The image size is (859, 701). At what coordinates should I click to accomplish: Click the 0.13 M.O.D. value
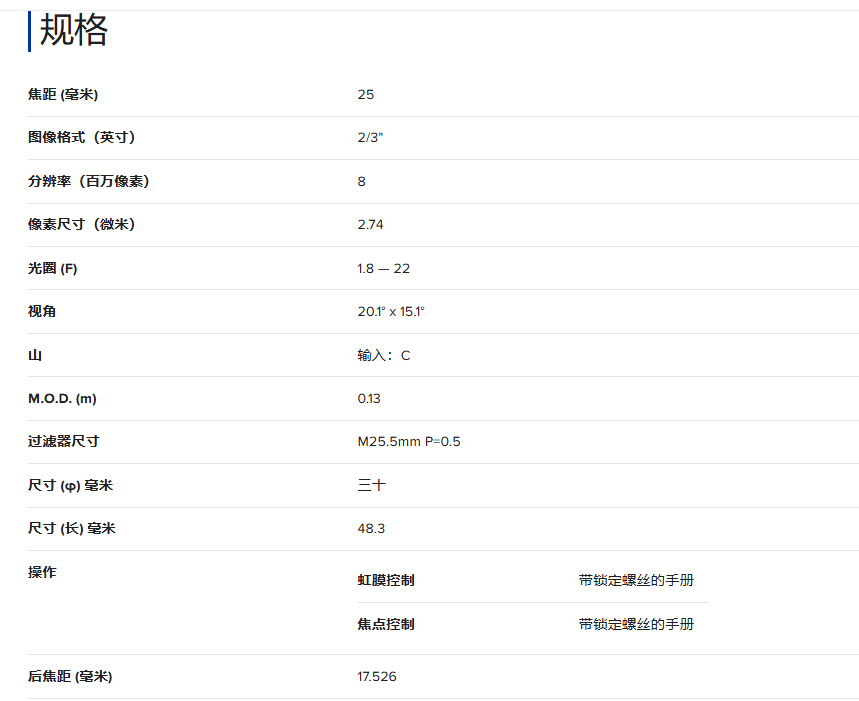coord(369,399)
